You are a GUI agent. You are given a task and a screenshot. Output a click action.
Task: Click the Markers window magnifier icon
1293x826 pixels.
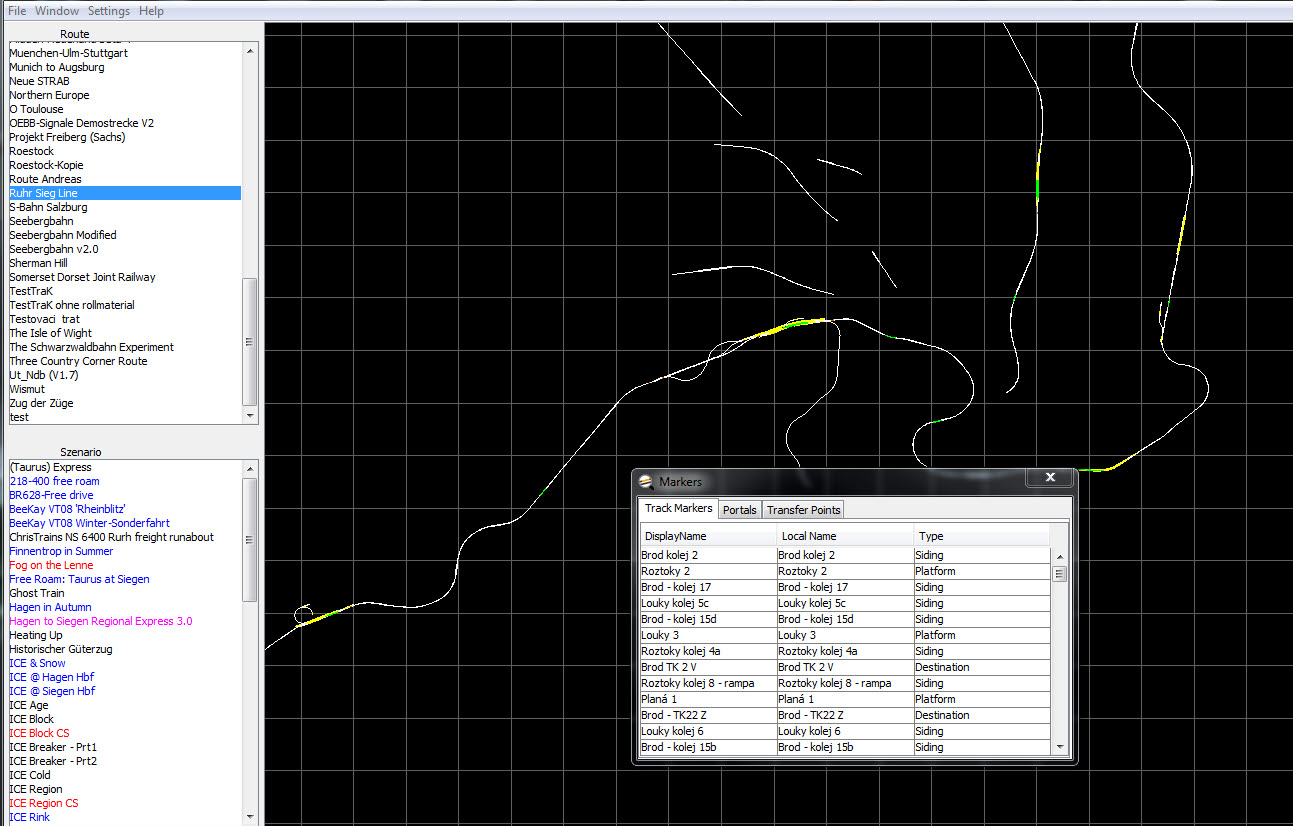[647, 481]
